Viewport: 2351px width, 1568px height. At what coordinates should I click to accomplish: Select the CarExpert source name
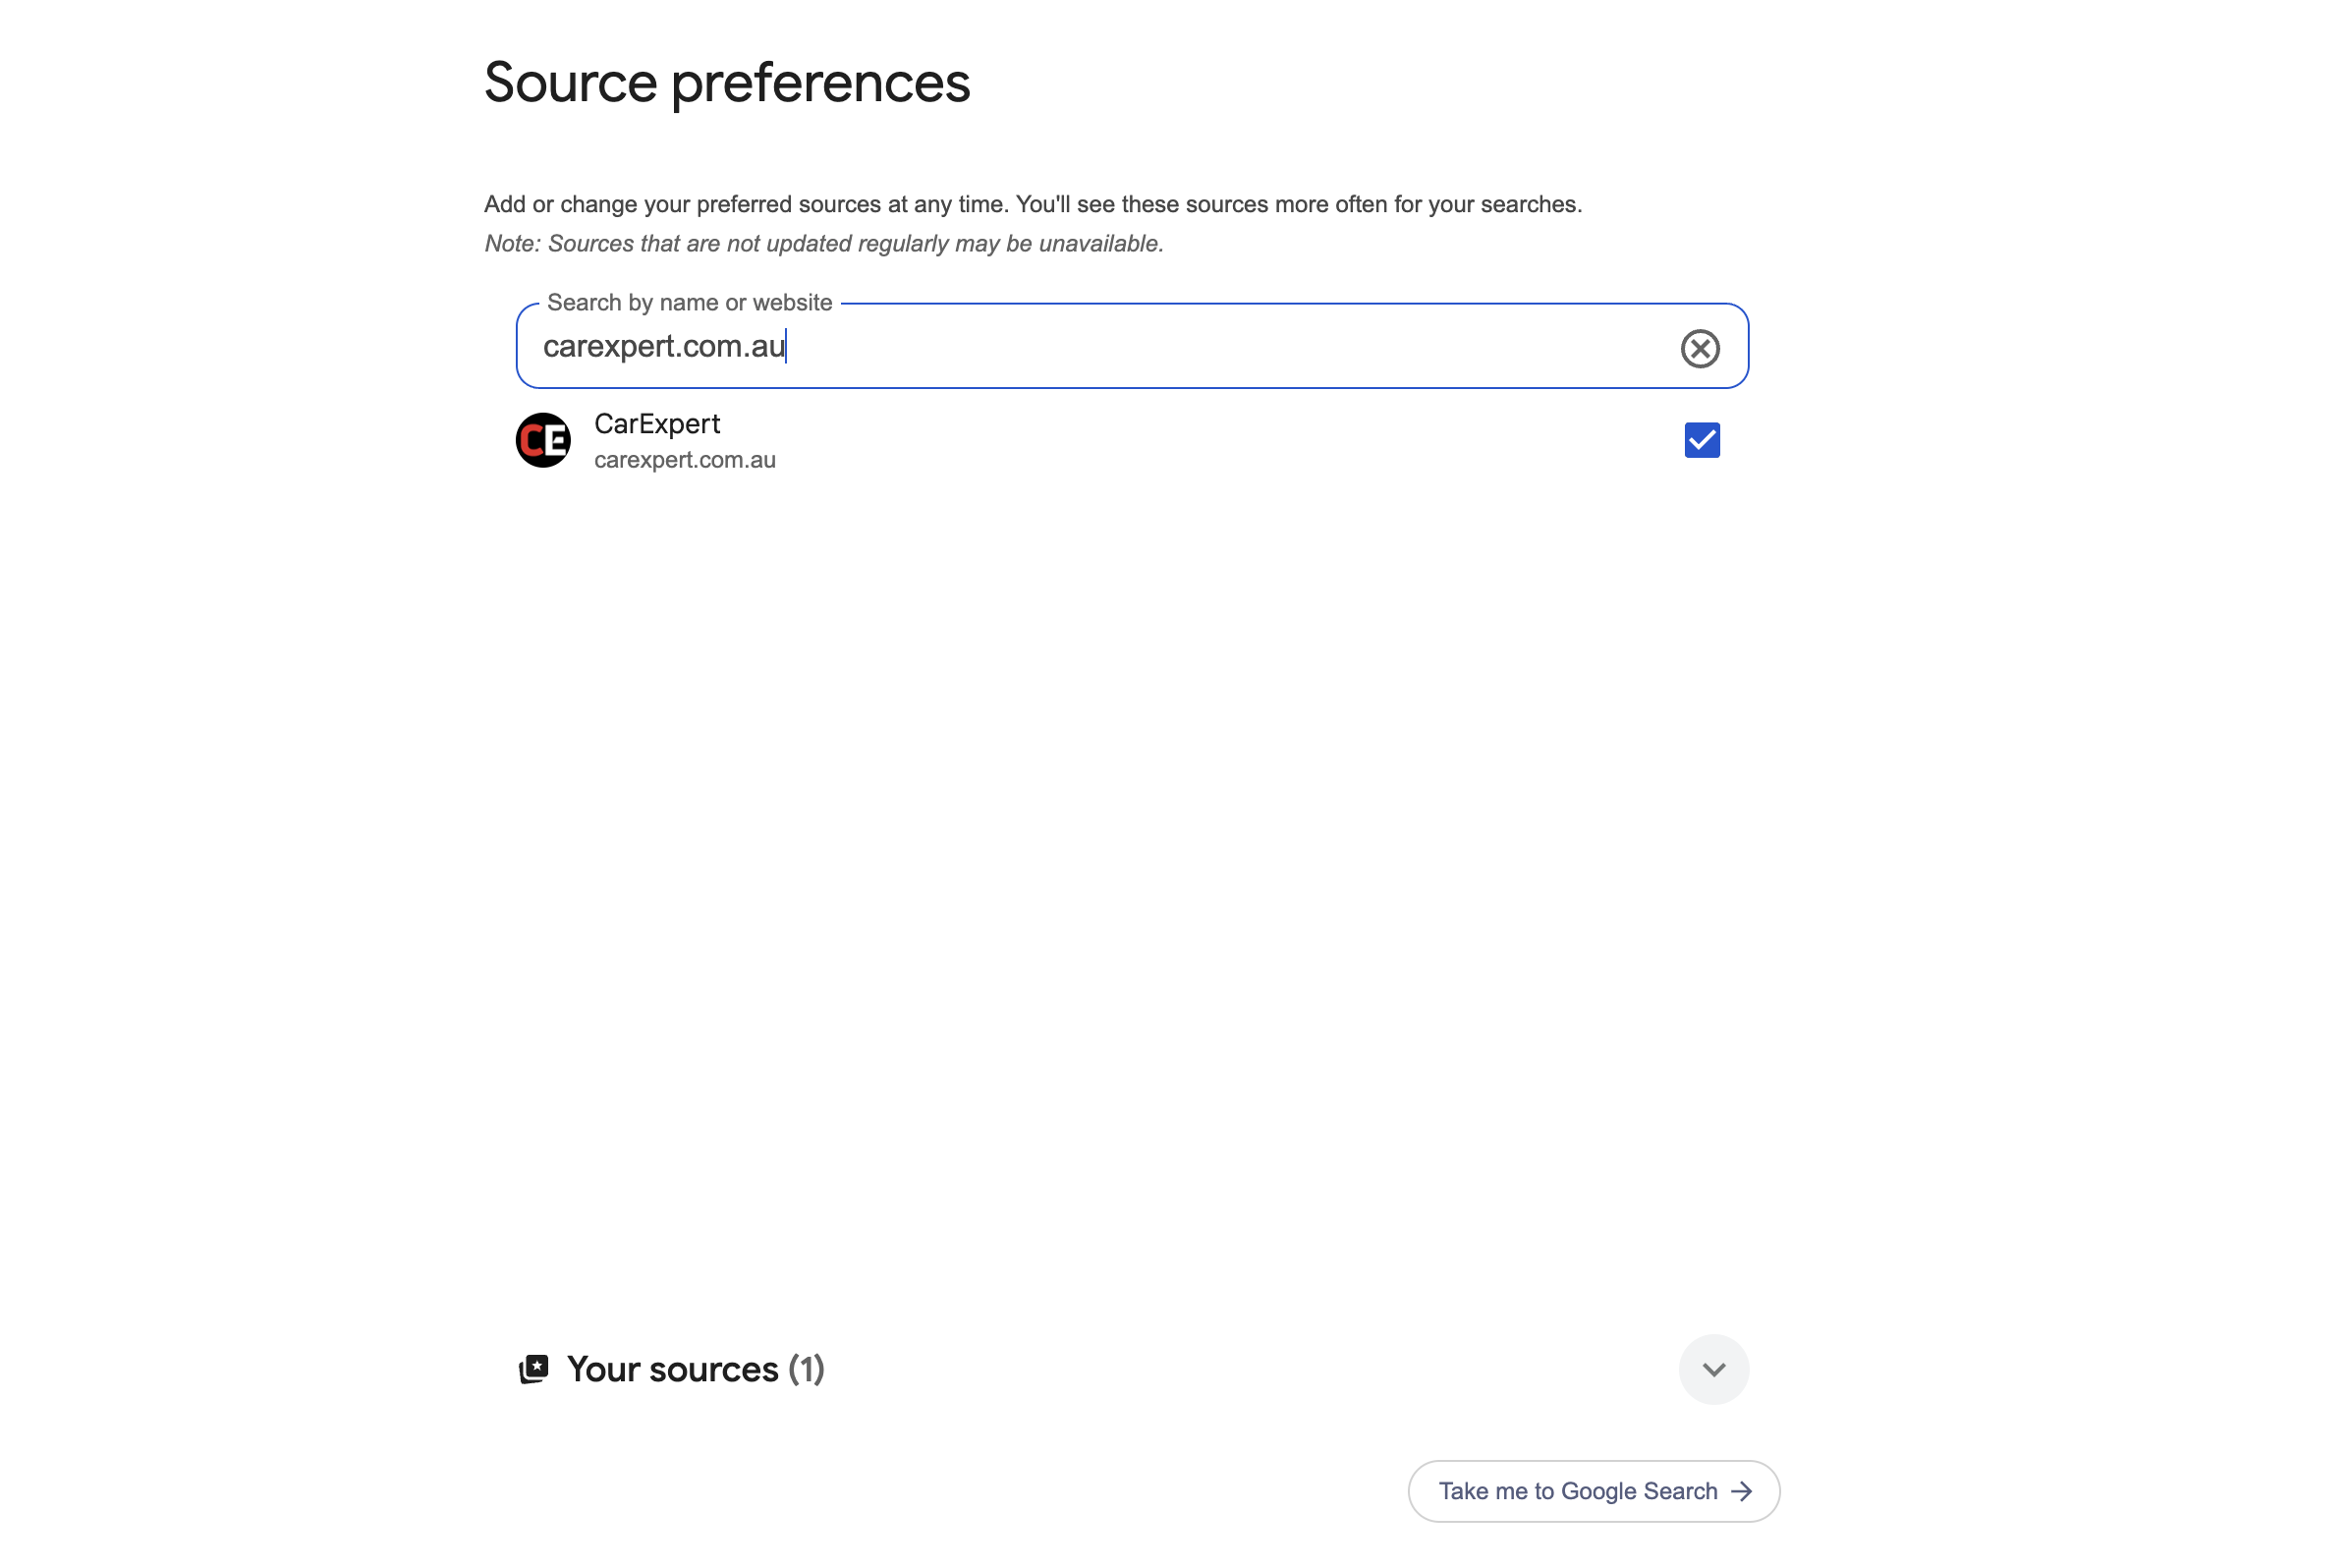pos(657,424)
